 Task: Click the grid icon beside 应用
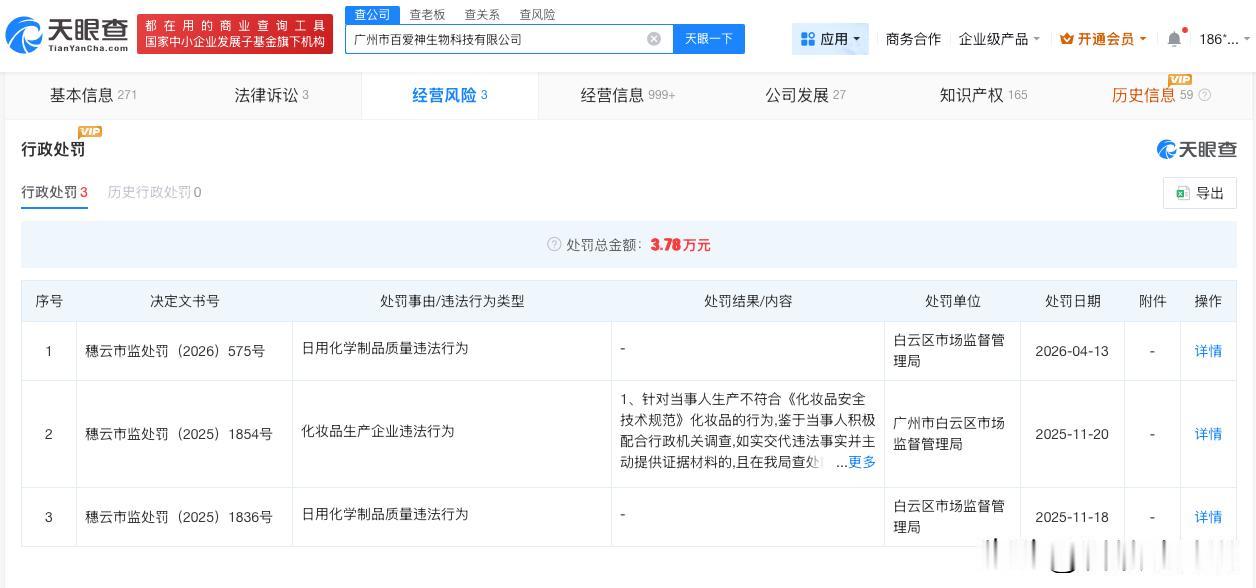808,39
